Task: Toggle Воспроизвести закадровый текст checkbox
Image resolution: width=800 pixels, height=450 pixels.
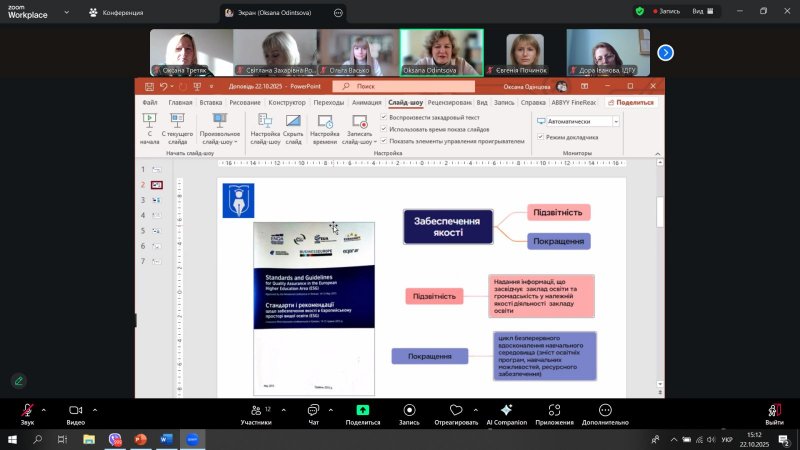Action: tap(384, 117)
